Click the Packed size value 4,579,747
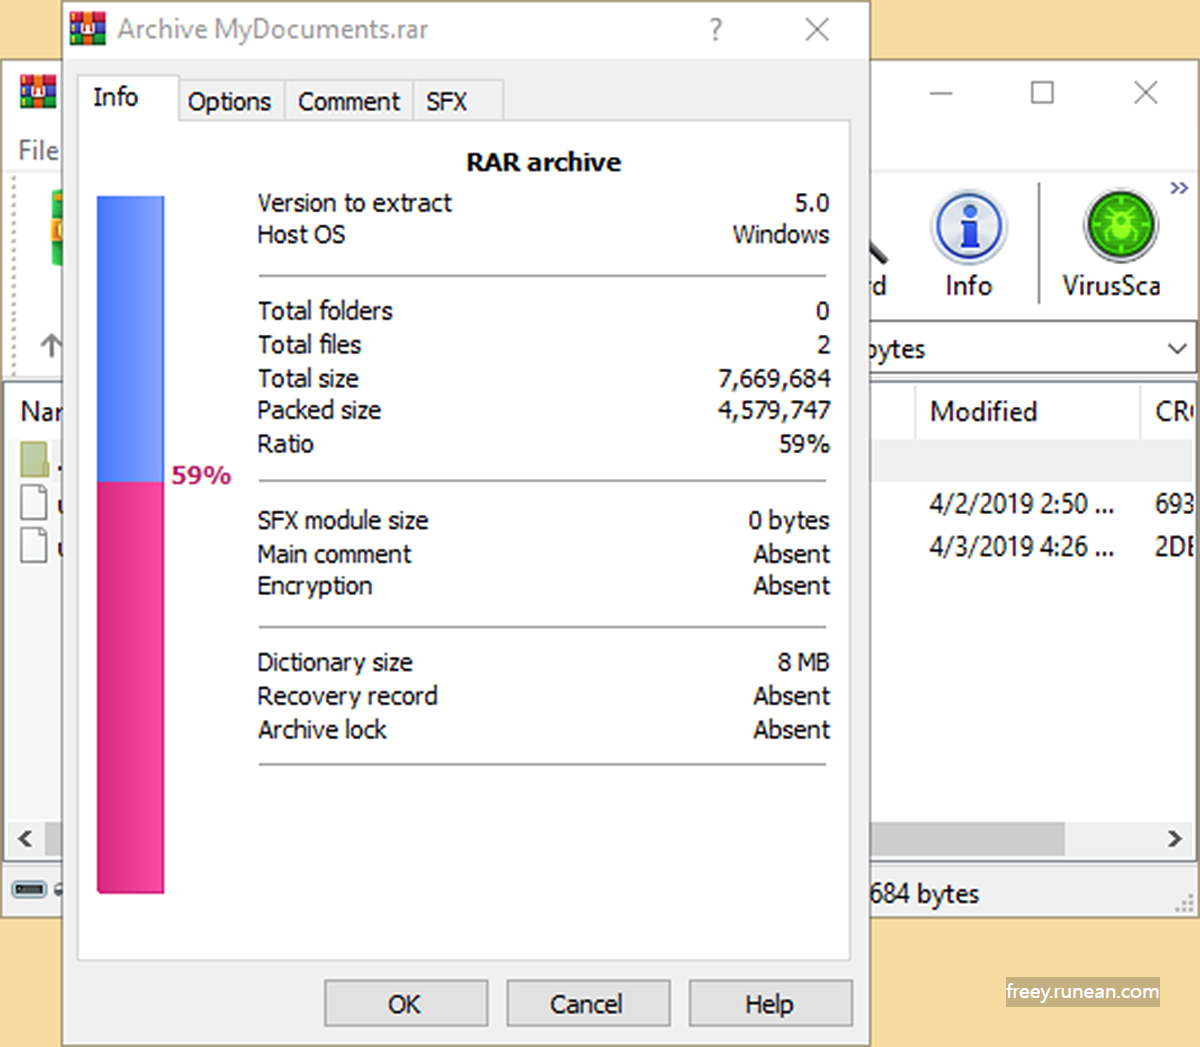This screenshot has width=1200, height=1047. 774,410
